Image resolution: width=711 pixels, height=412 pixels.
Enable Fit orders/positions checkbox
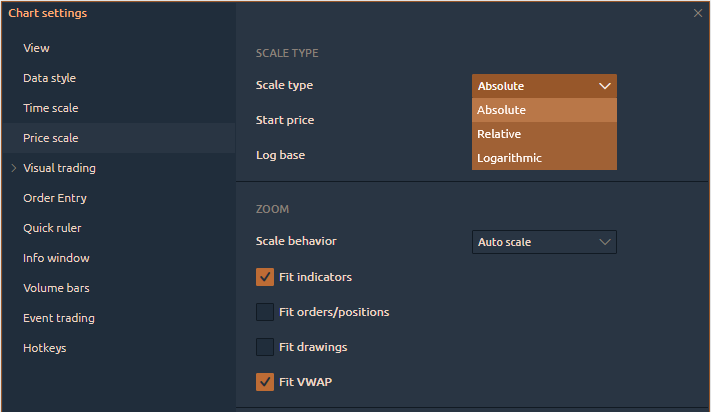(x=265, y=312)
